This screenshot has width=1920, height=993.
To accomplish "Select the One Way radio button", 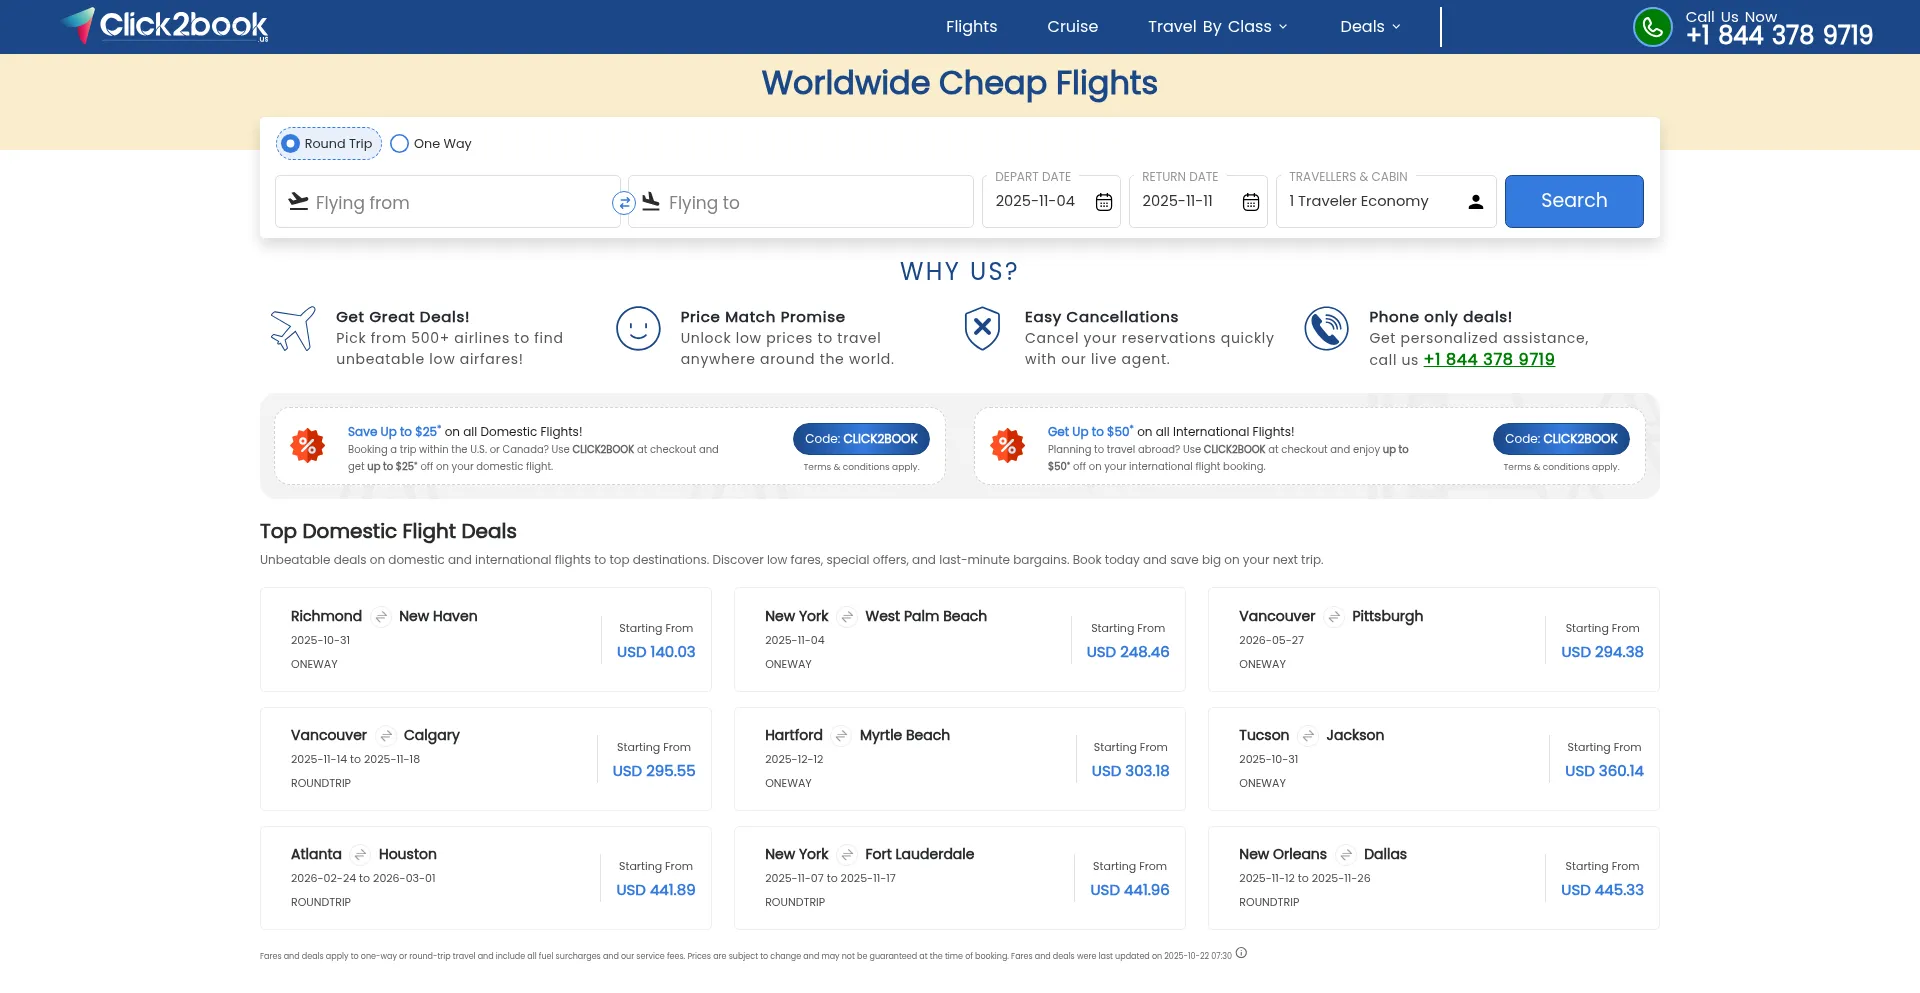I will (400, 144).
